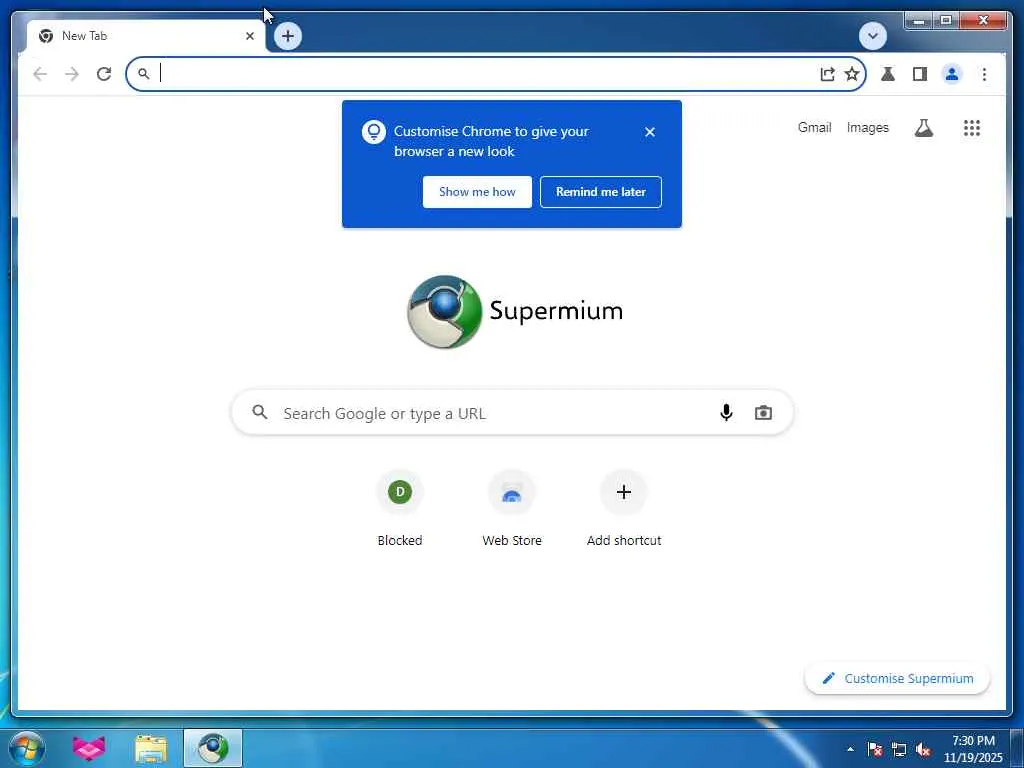Open Search Labs flask on the page
This screenshot has width=1024, height=768.
pos(923,128)
